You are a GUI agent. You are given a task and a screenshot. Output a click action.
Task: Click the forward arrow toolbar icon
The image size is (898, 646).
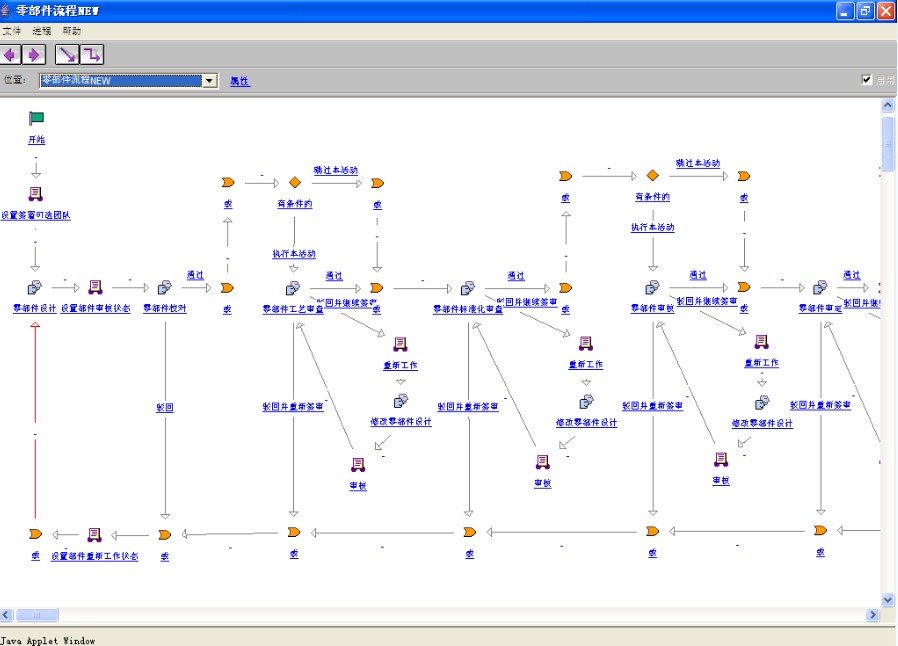tap(33, 54)
